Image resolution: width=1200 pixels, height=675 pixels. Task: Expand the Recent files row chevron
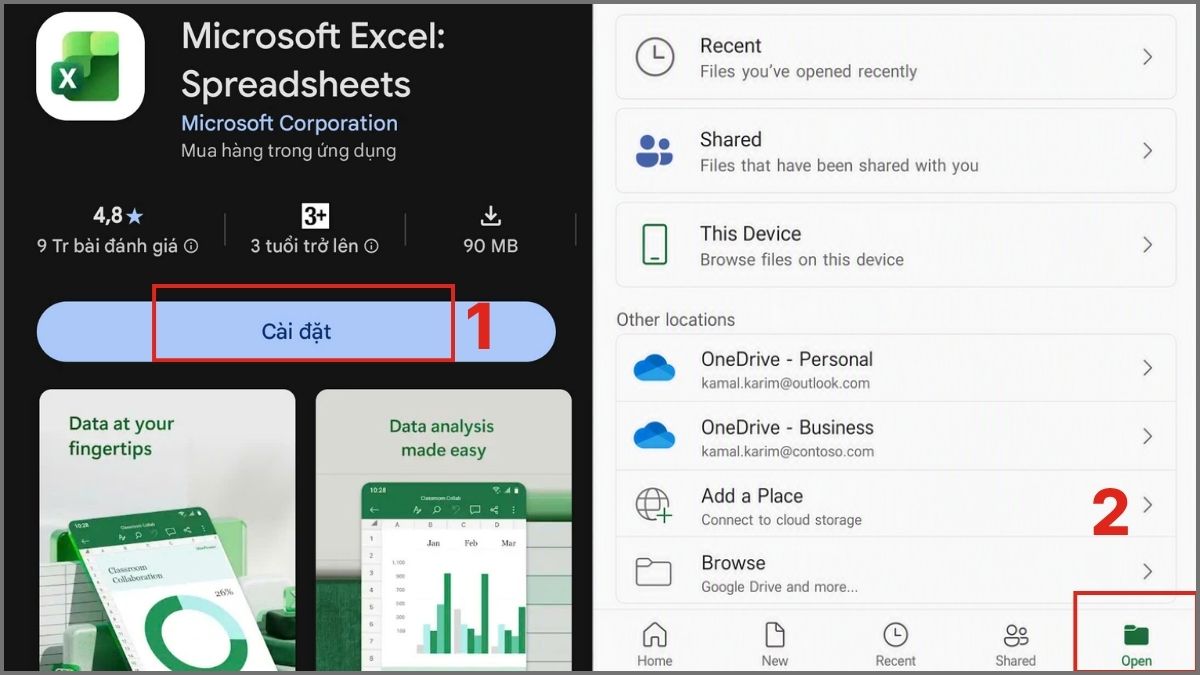[x=1147, y=58]
